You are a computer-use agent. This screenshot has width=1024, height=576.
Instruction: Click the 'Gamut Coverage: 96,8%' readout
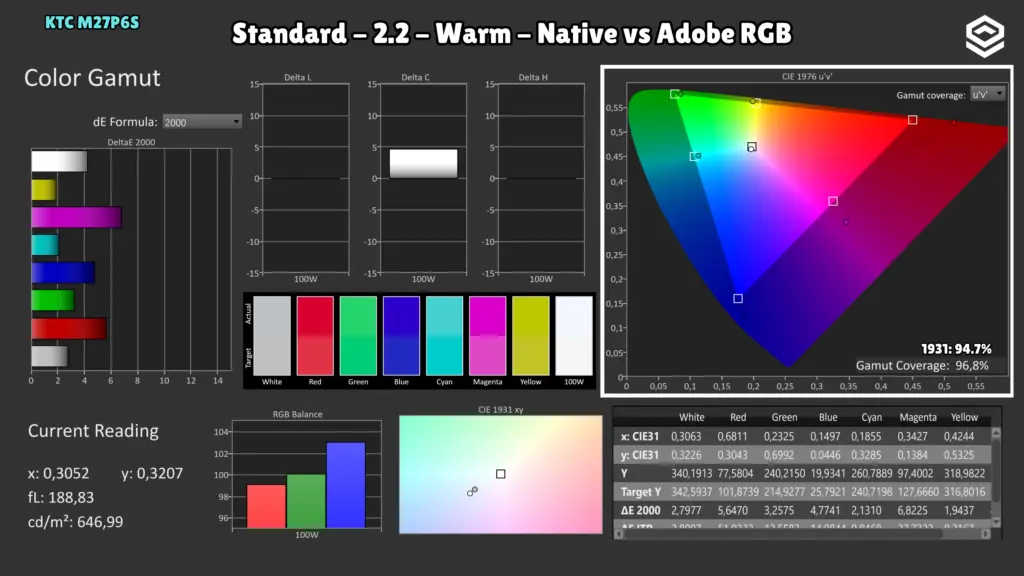pyautogui.click(x=921, y=366)
